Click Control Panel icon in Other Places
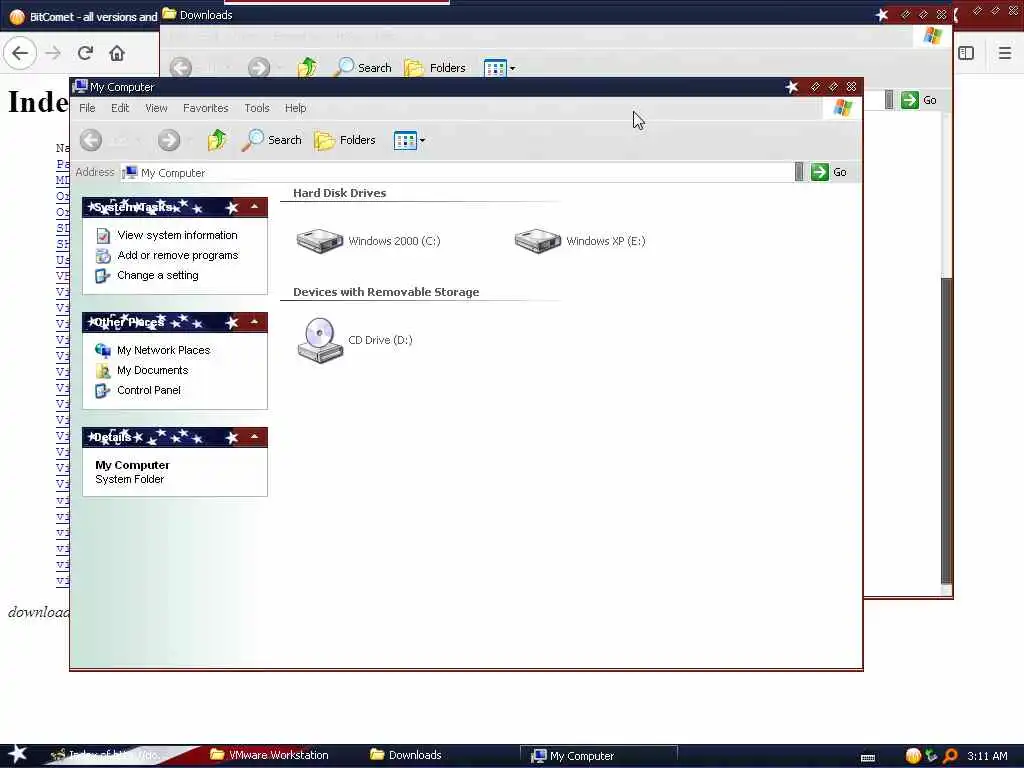Image resolution: width=1024 pixels, height=768 pixels. (103, 391)
